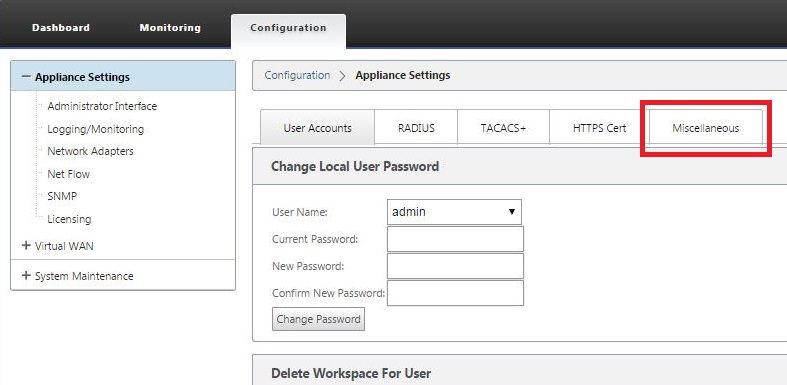Switch to the RADIUS tab
The height and width of the screenshot is (385, 787).
pyautogui.click(x=416, y=128)
